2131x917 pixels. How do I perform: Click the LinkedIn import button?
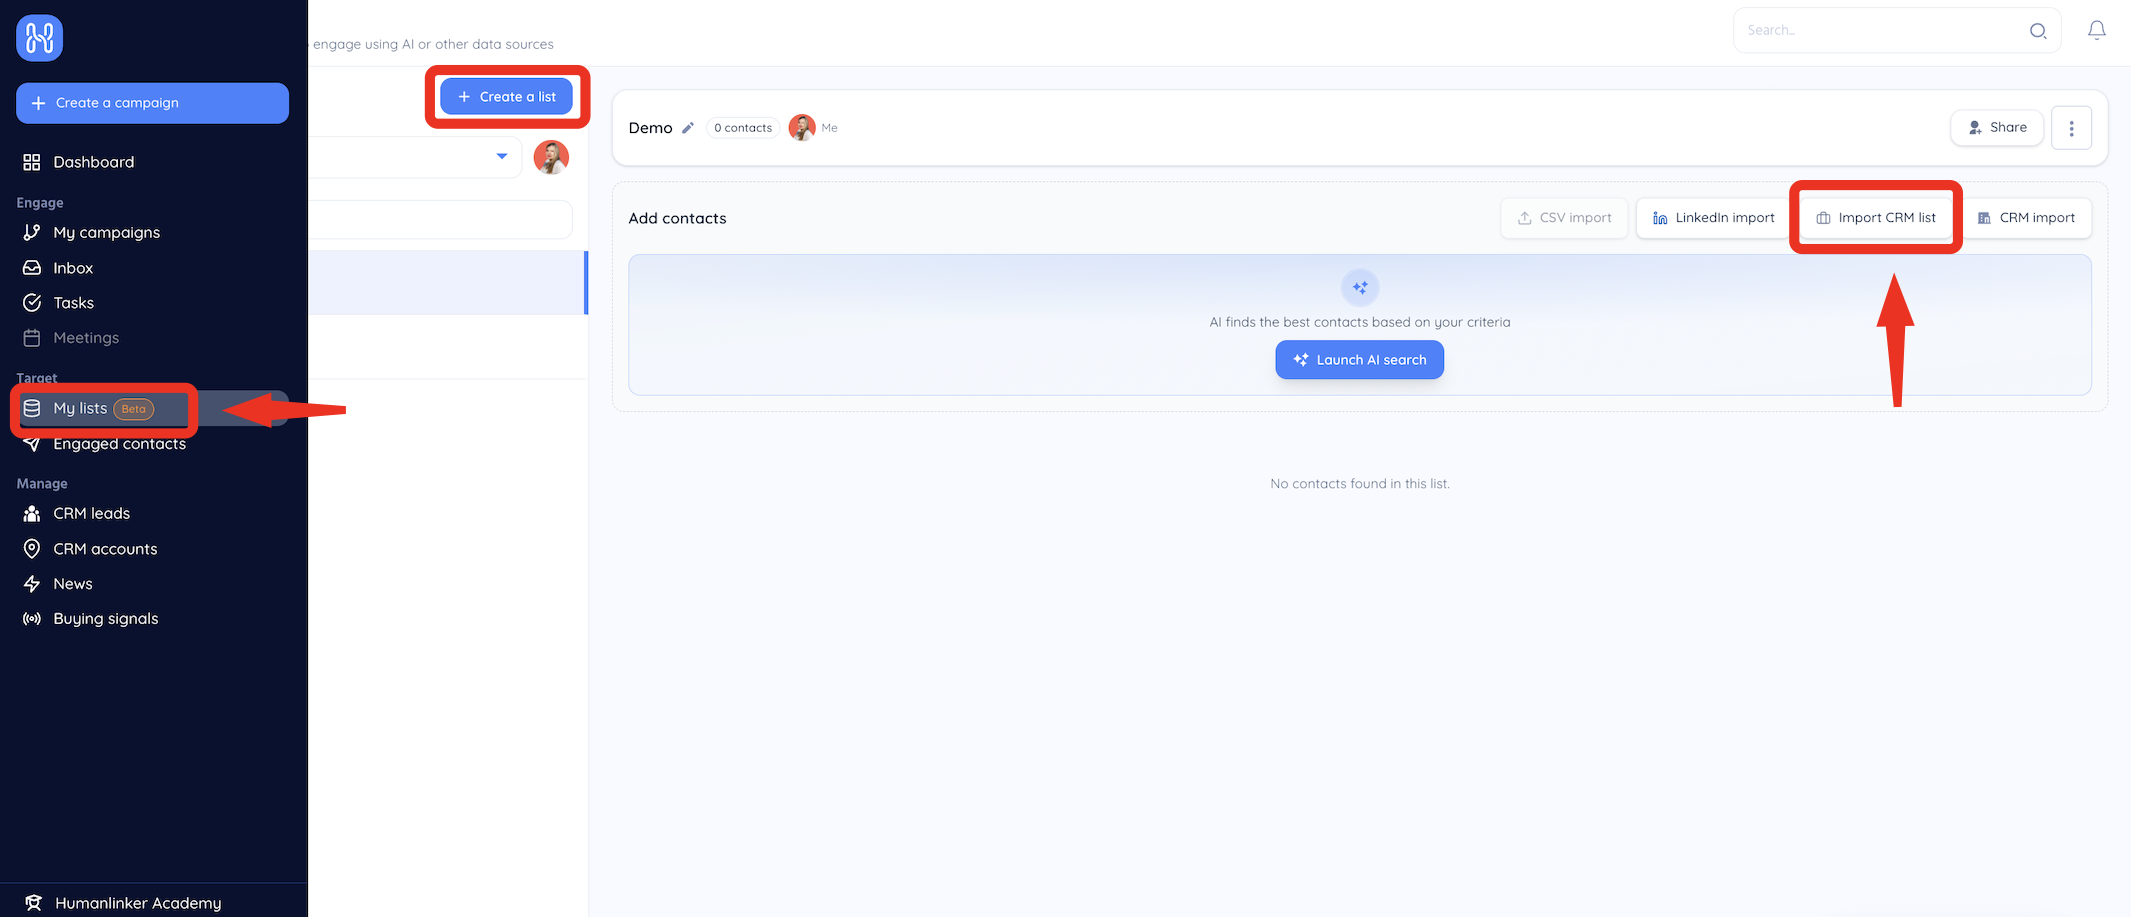[1714, 218]
